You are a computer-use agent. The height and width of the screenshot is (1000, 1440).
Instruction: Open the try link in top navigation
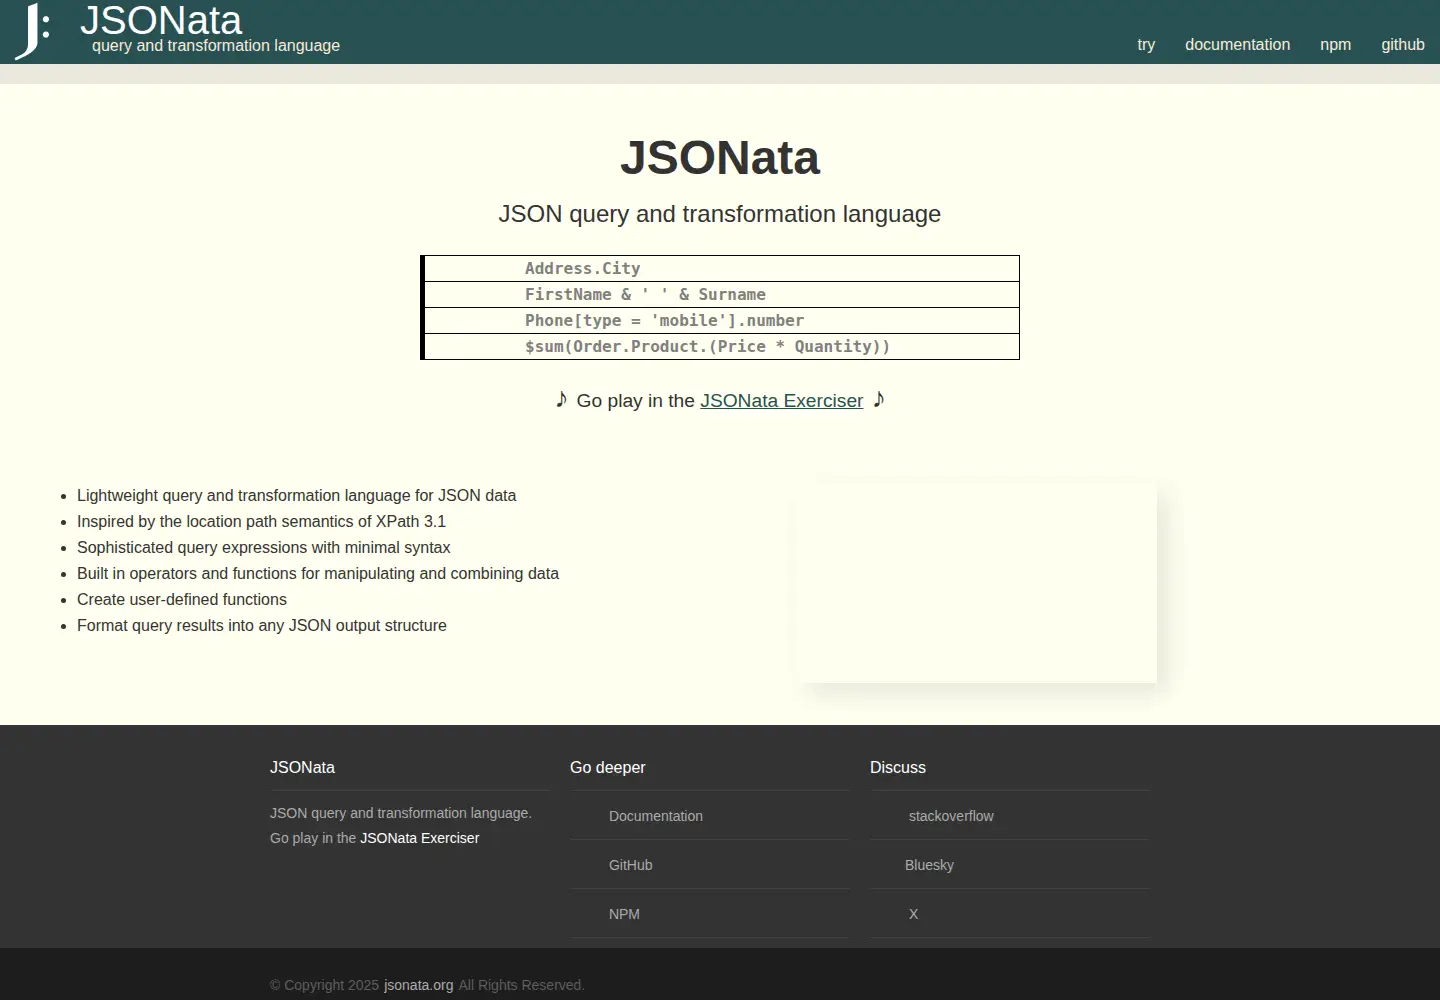pyautogui.click(x=1146, y=45)
